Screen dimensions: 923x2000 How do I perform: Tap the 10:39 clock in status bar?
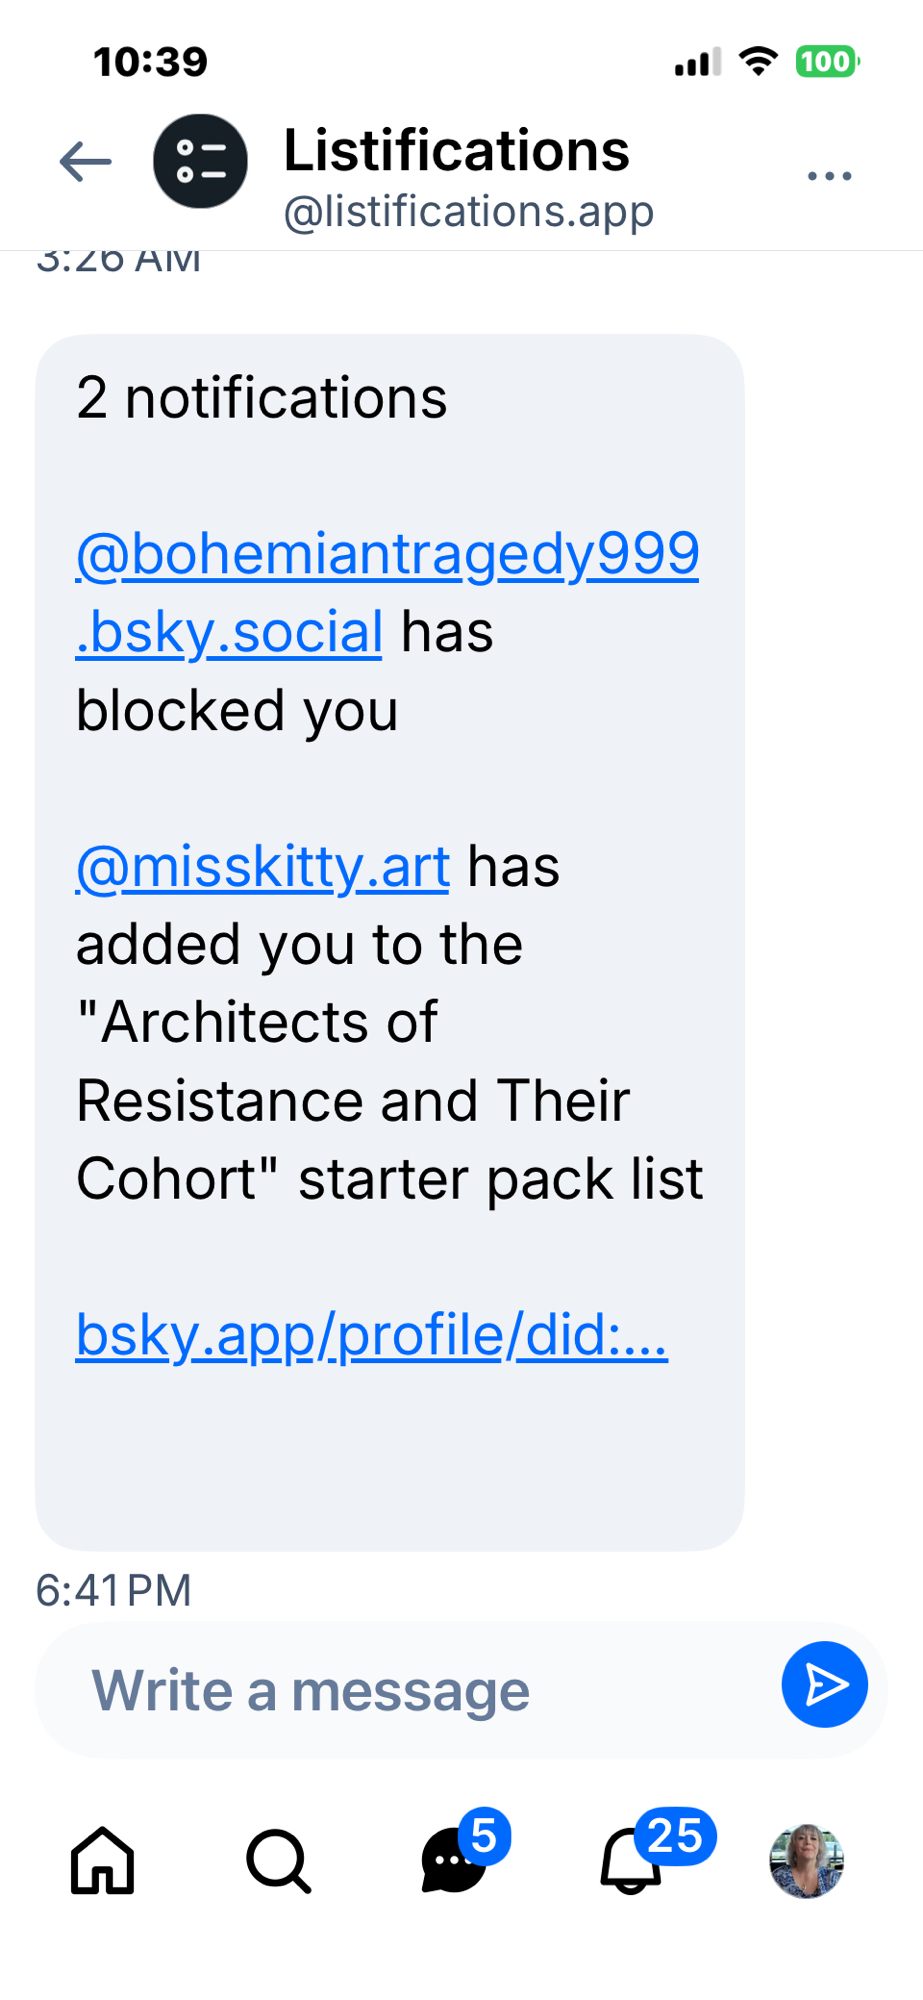[150, 62]
